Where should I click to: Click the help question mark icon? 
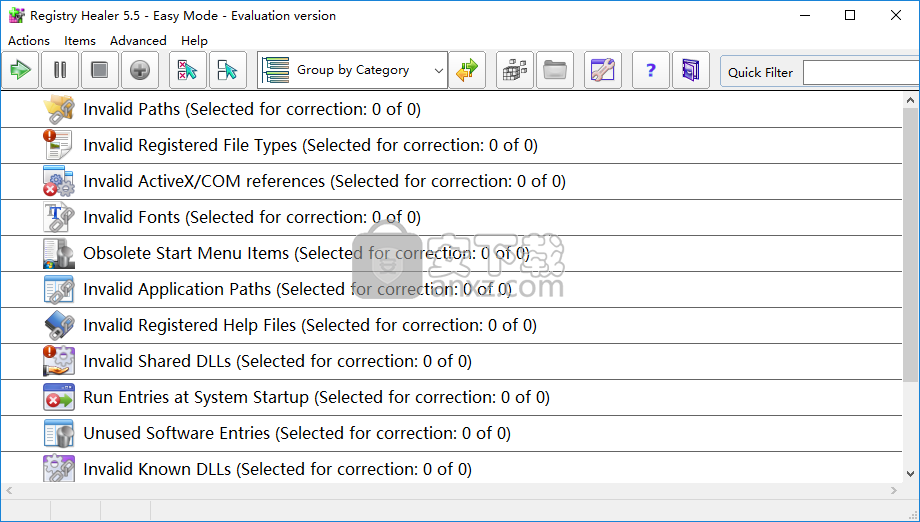(651, 70)
